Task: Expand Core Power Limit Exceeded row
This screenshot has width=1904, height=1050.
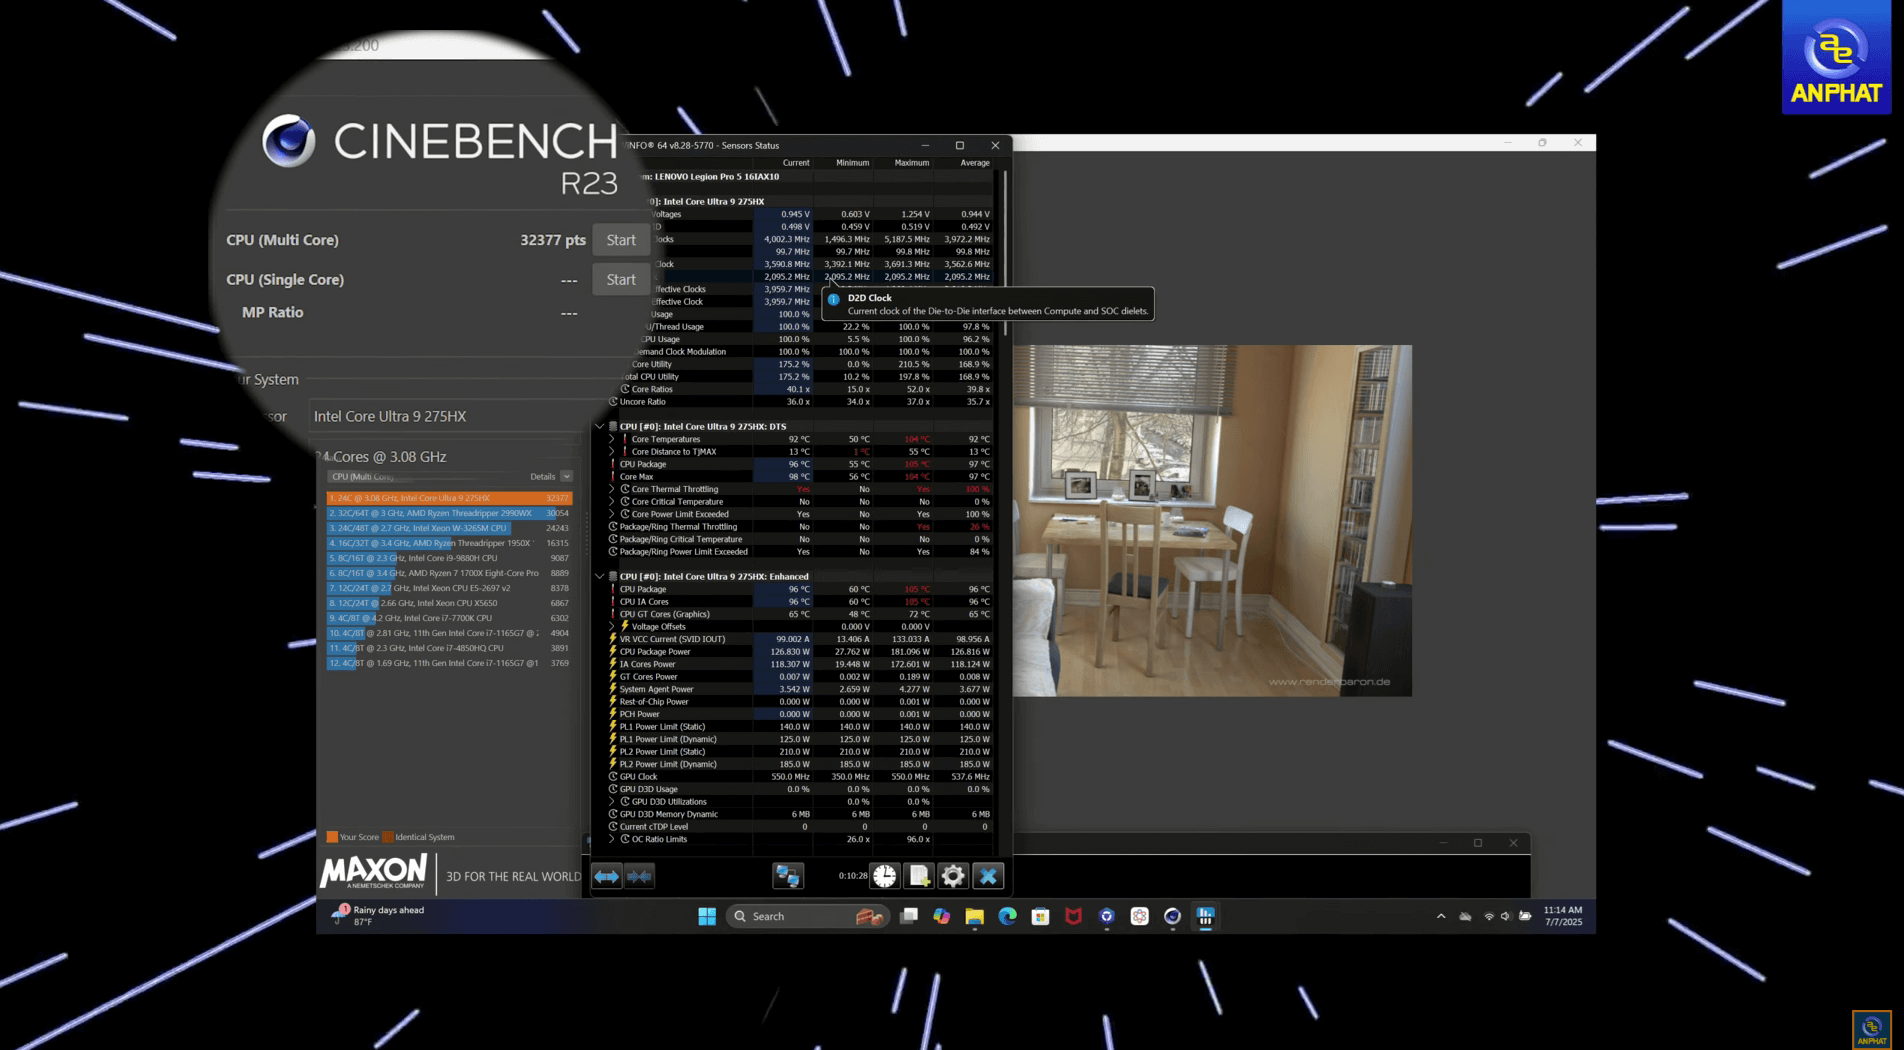Action: click(612, 514)
